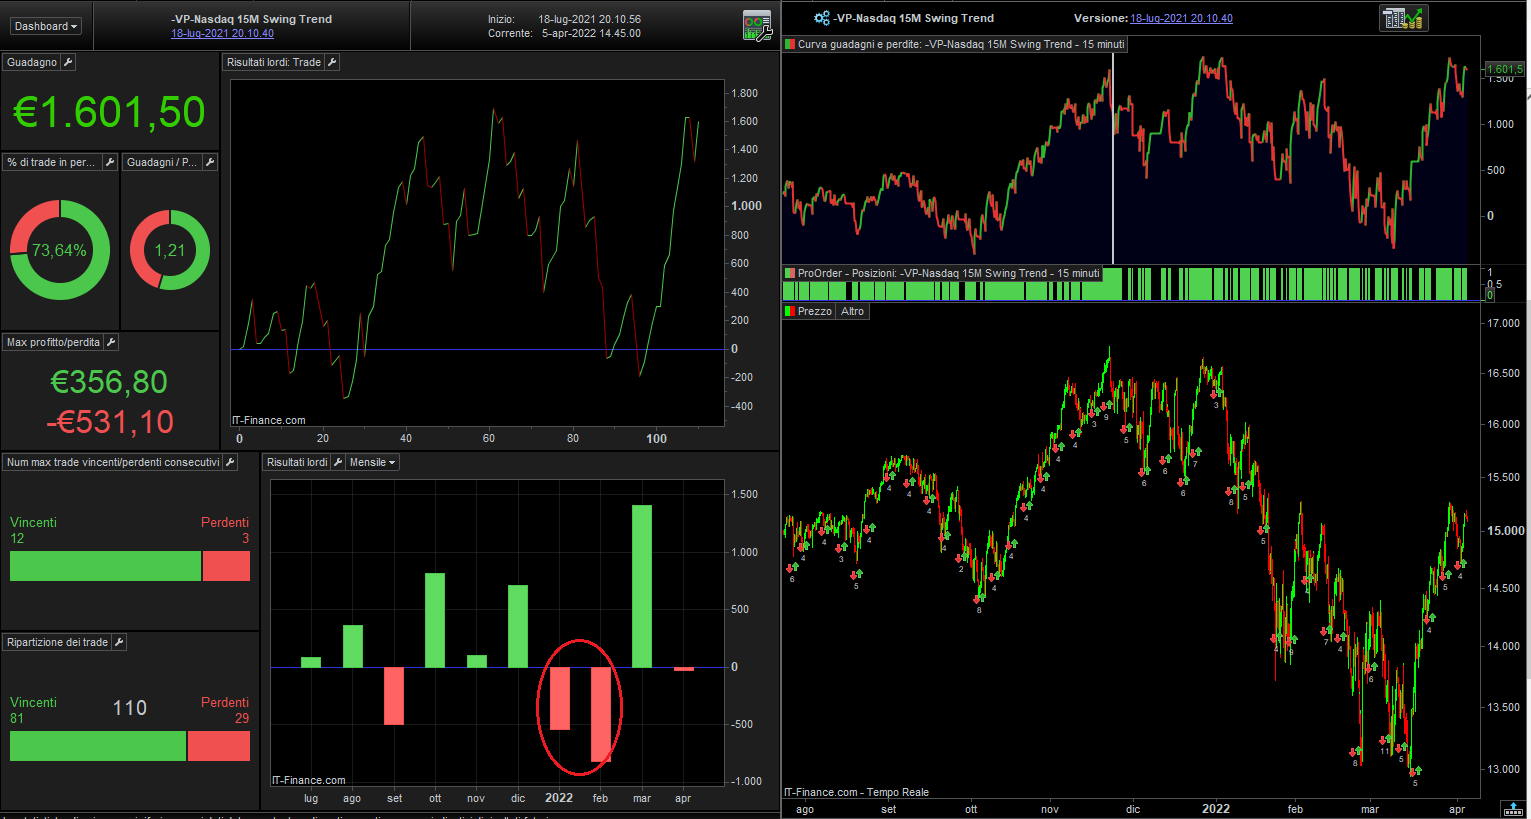This screenshot has height=819, width=1531.
Task: Click the green bar below Vincenti 81
Action: pos(98,746)
